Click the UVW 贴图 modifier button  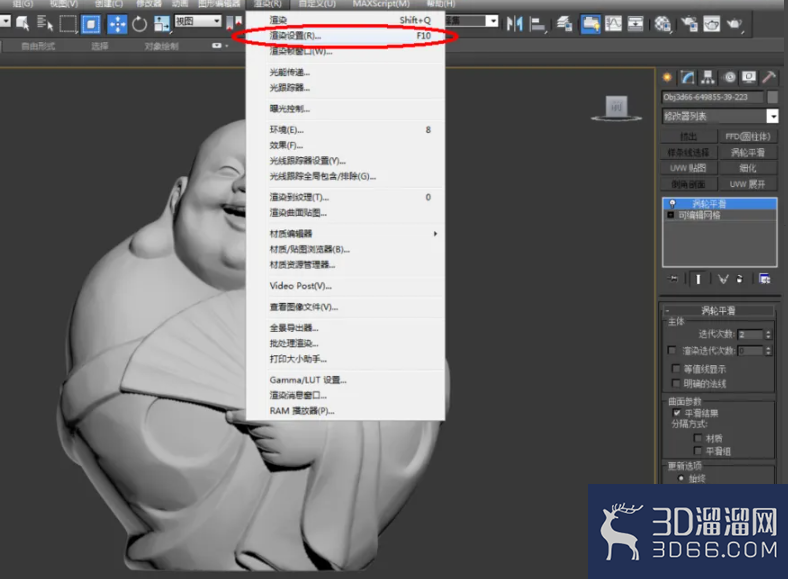coord(688,168)
